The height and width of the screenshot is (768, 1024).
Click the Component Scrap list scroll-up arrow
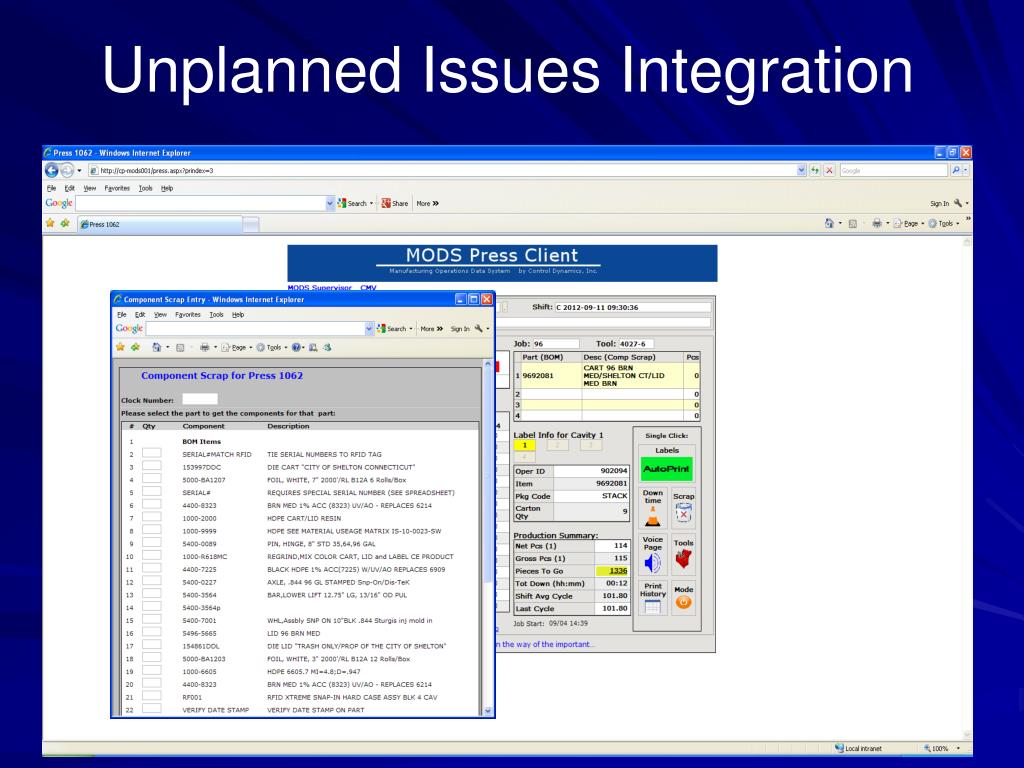pyautogui.click(x=488, y=363)
